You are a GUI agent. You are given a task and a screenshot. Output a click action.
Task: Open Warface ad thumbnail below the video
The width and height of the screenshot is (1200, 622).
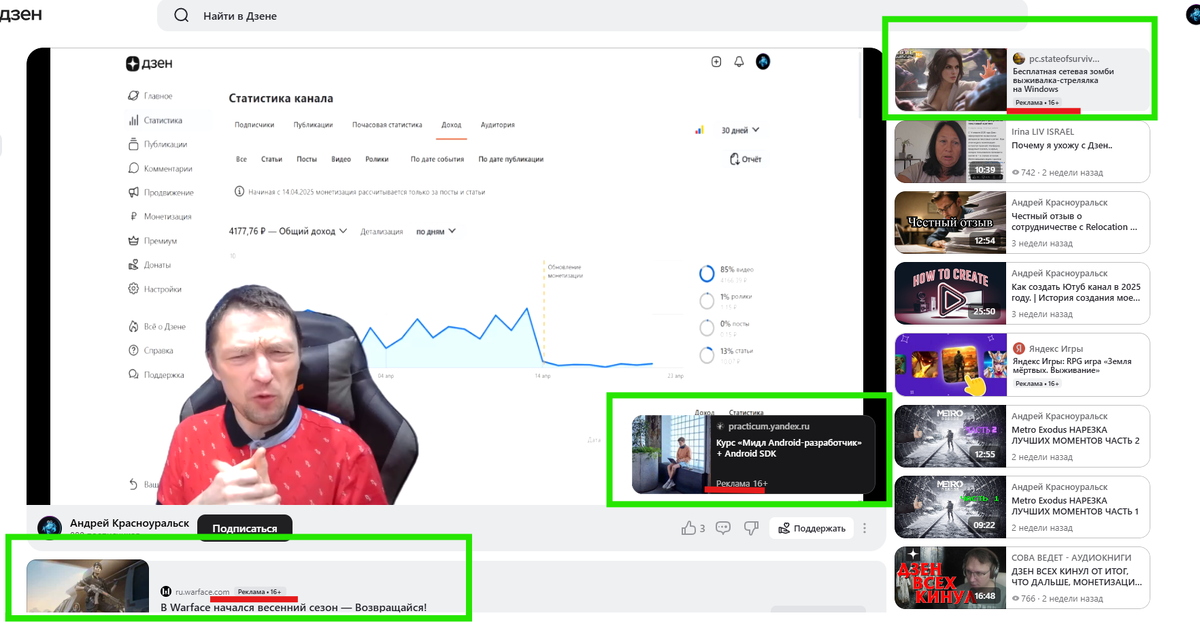(88, 588)
